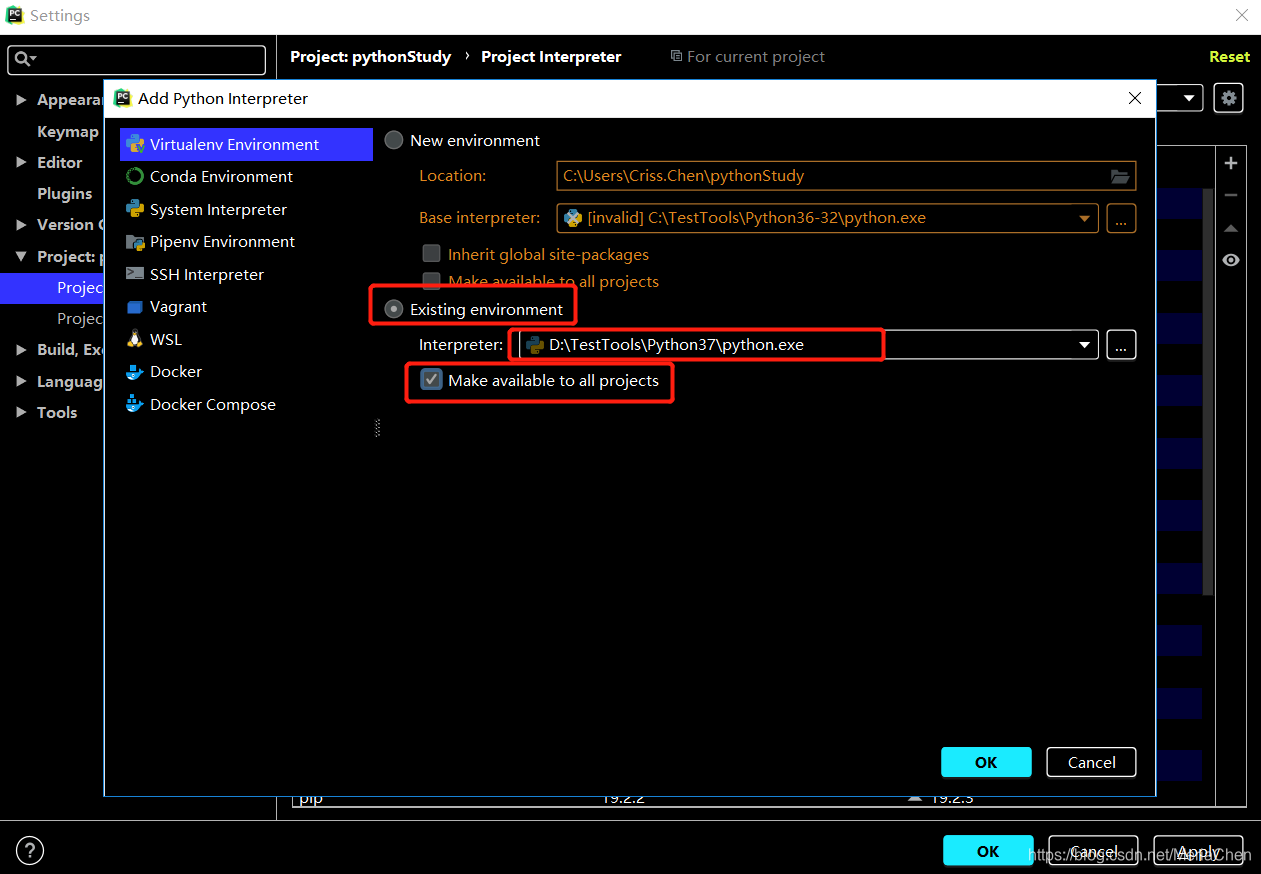Click the Docker Compose icon
1261x874 pixels.
point(135,404)
